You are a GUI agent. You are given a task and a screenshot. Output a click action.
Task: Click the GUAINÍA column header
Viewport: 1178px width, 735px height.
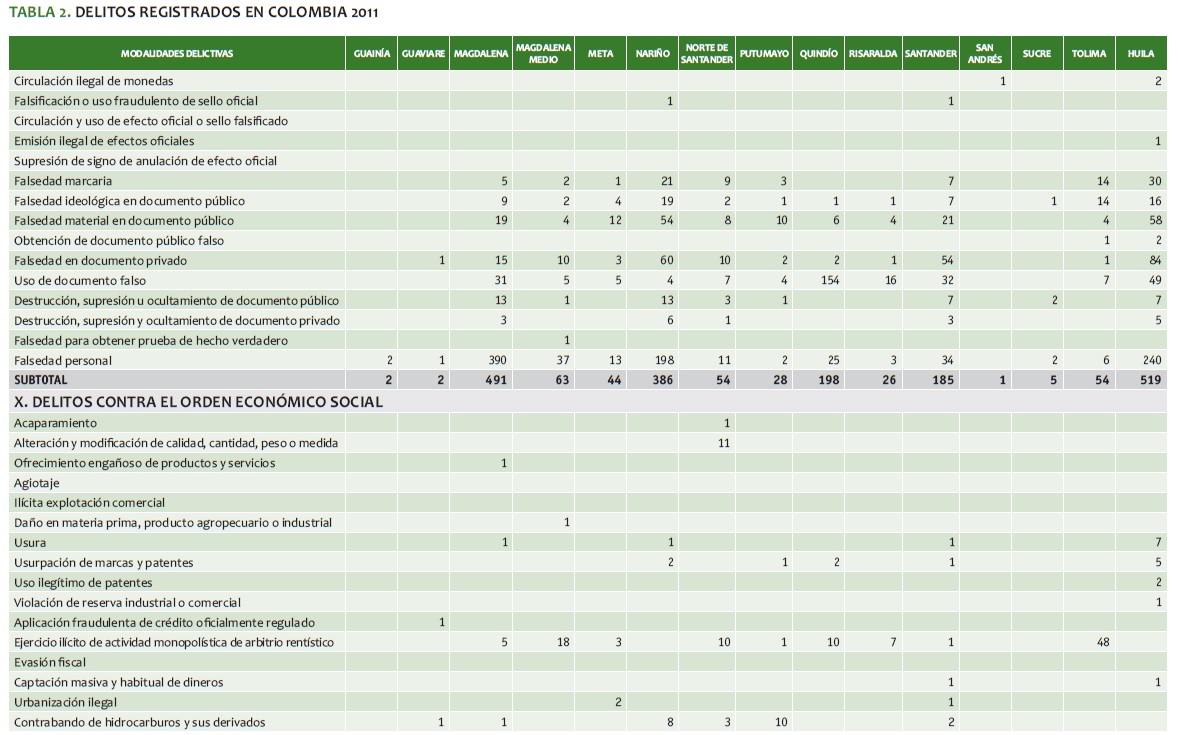click(372, 53)
